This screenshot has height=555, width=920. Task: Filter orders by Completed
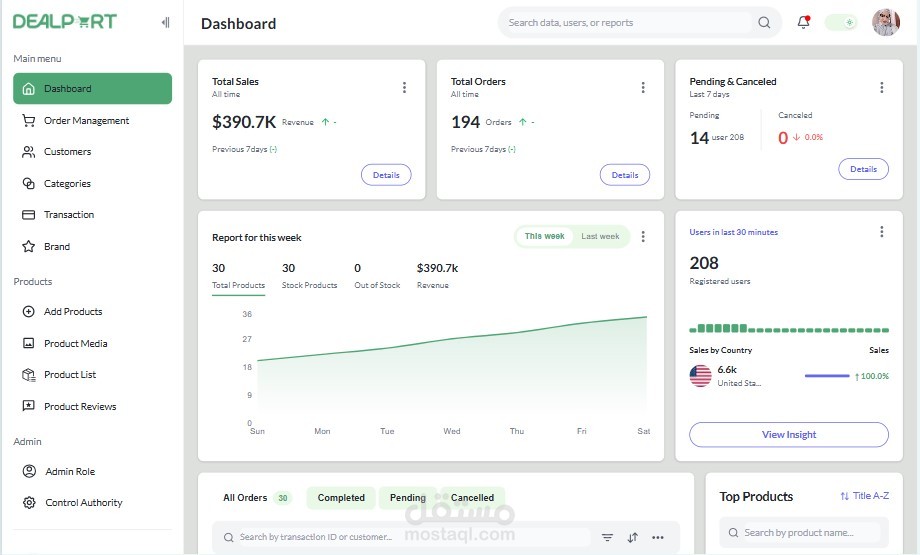pos(341,498)
